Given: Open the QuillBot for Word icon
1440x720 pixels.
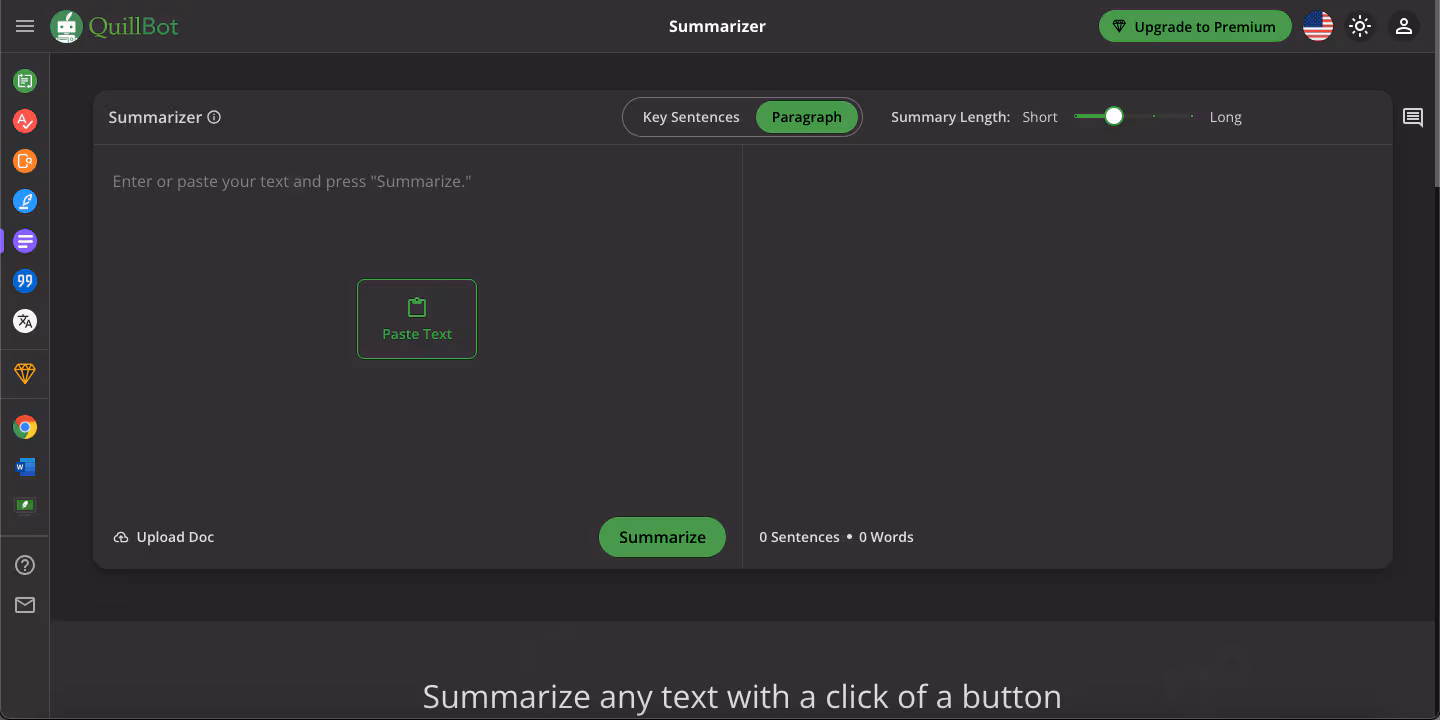Looking at the screenshot, I should (25, 467).
